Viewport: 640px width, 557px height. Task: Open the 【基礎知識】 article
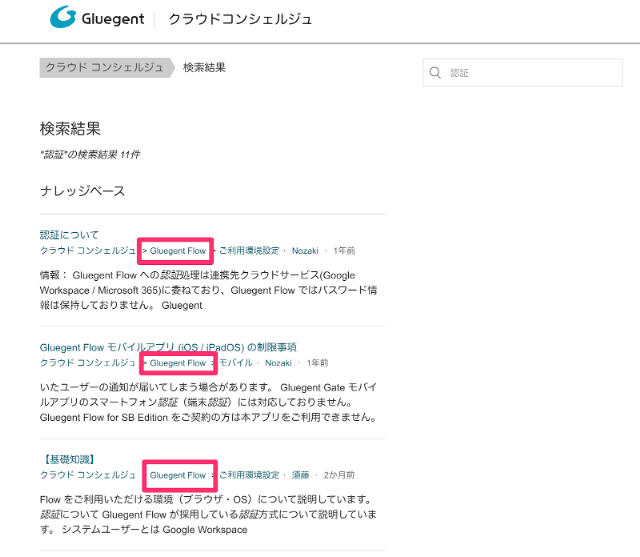point(69,459)
